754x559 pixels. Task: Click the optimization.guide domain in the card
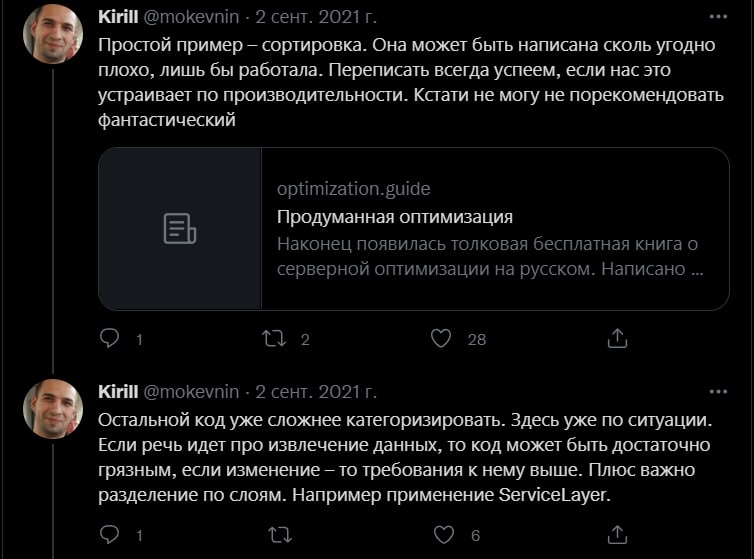click(x=353, y=189)
